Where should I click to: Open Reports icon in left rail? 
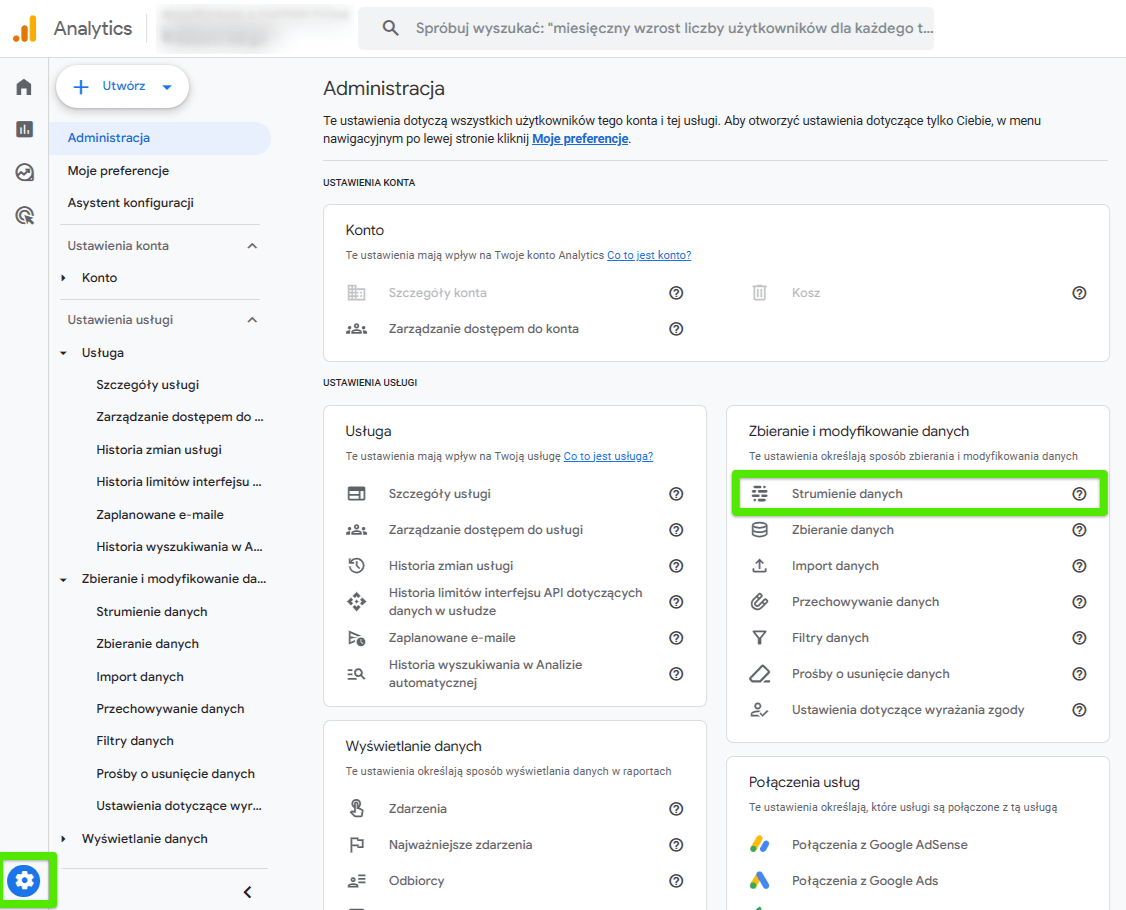(24, 129)
